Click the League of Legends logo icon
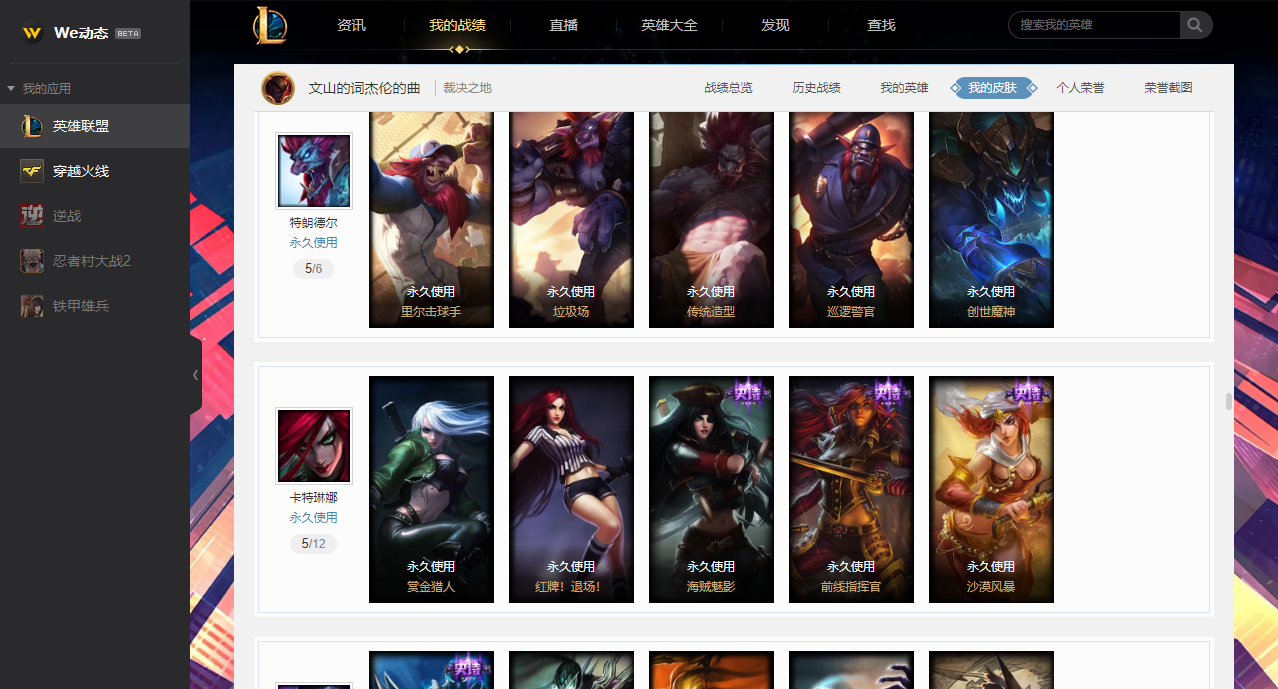This screenshot has height=689, width=1278. [x=269, y=25]
